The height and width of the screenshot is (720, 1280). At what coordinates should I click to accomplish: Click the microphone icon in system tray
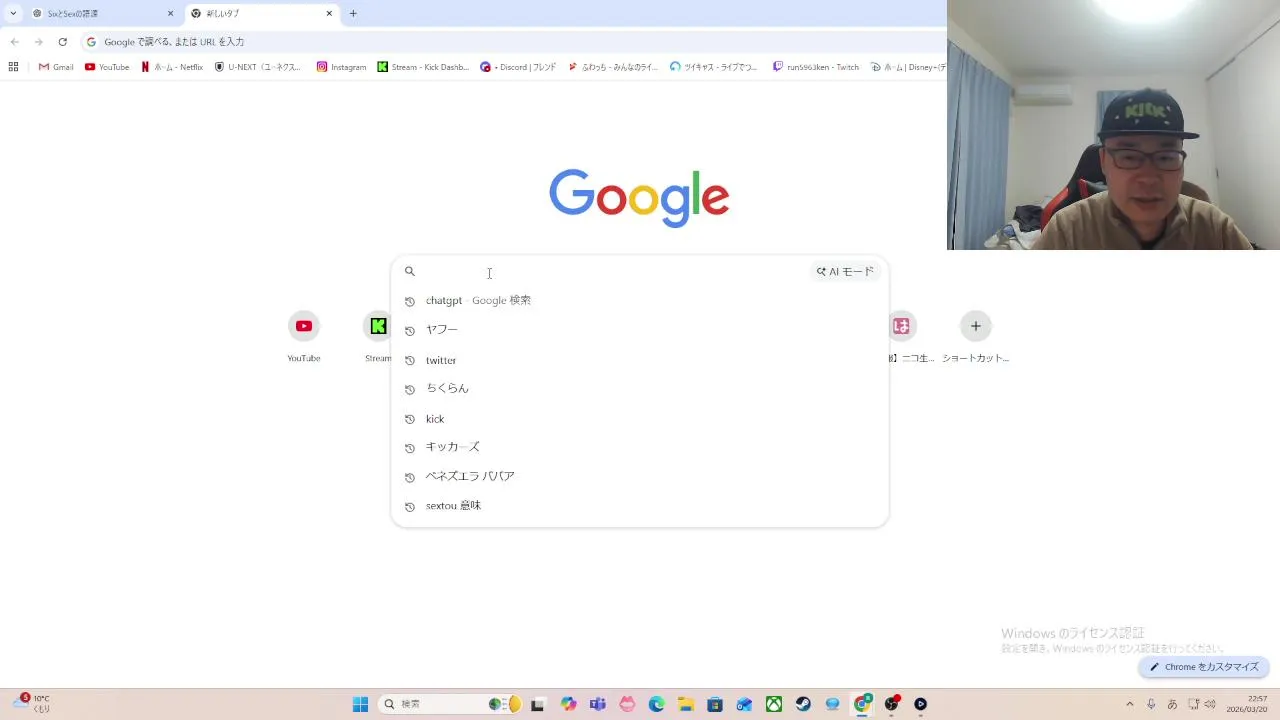(x=1151, y=704)
